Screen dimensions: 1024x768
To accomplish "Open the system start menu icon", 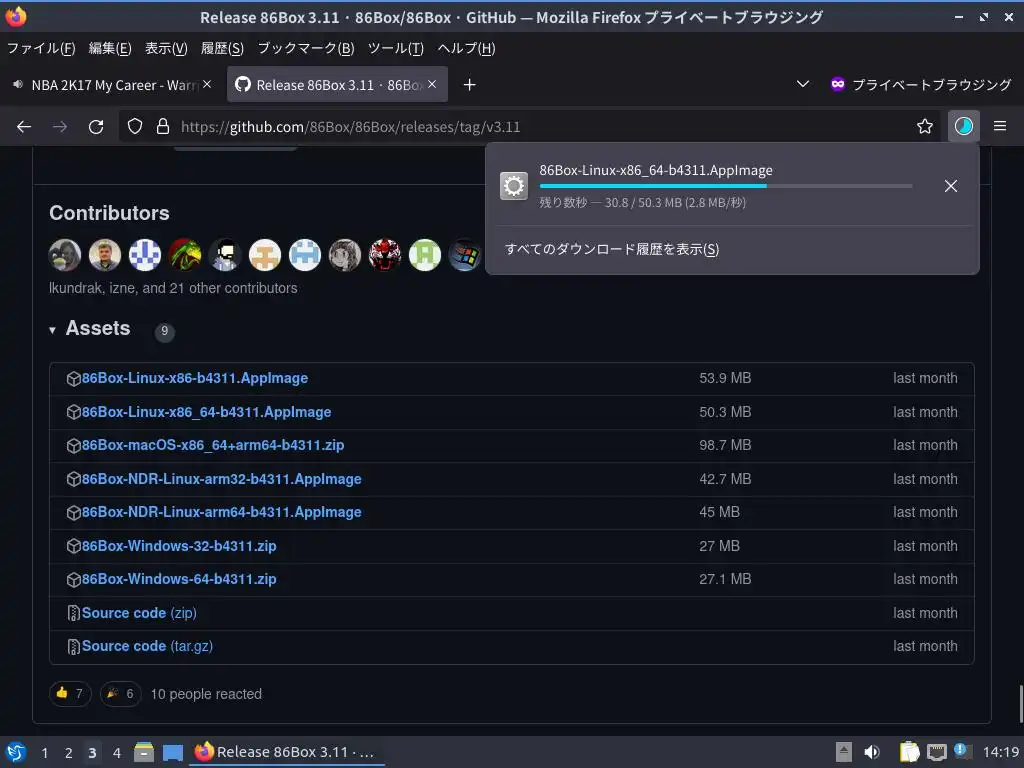I will (x=15, y=752).
